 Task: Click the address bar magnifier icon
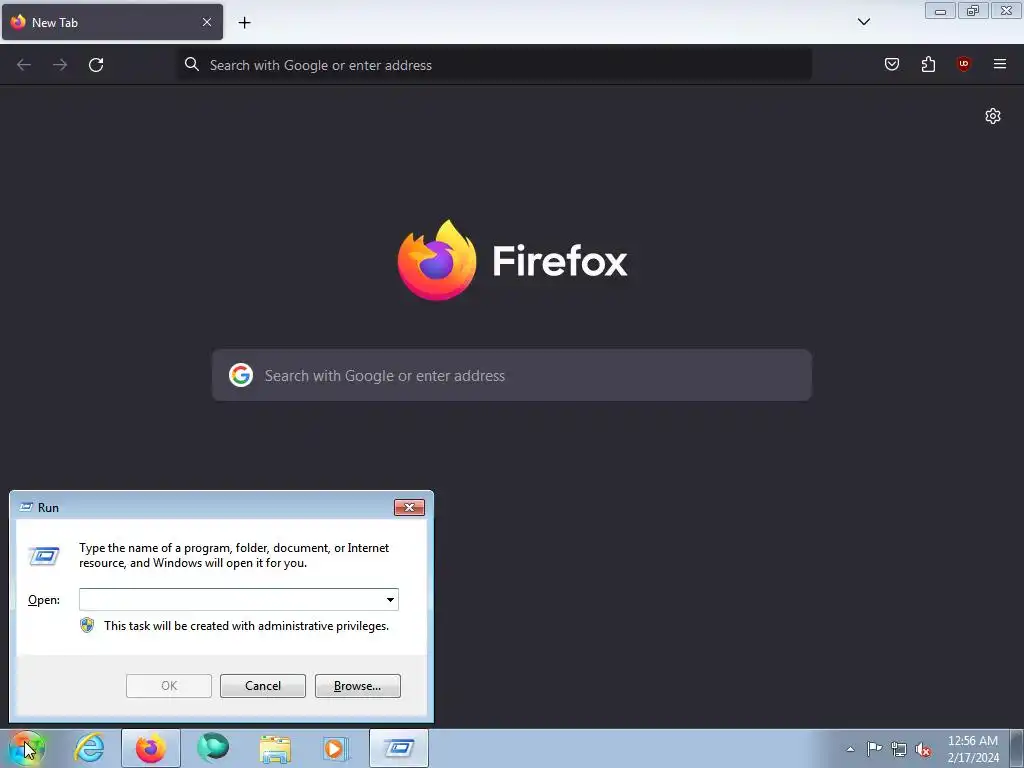[191, 65]
